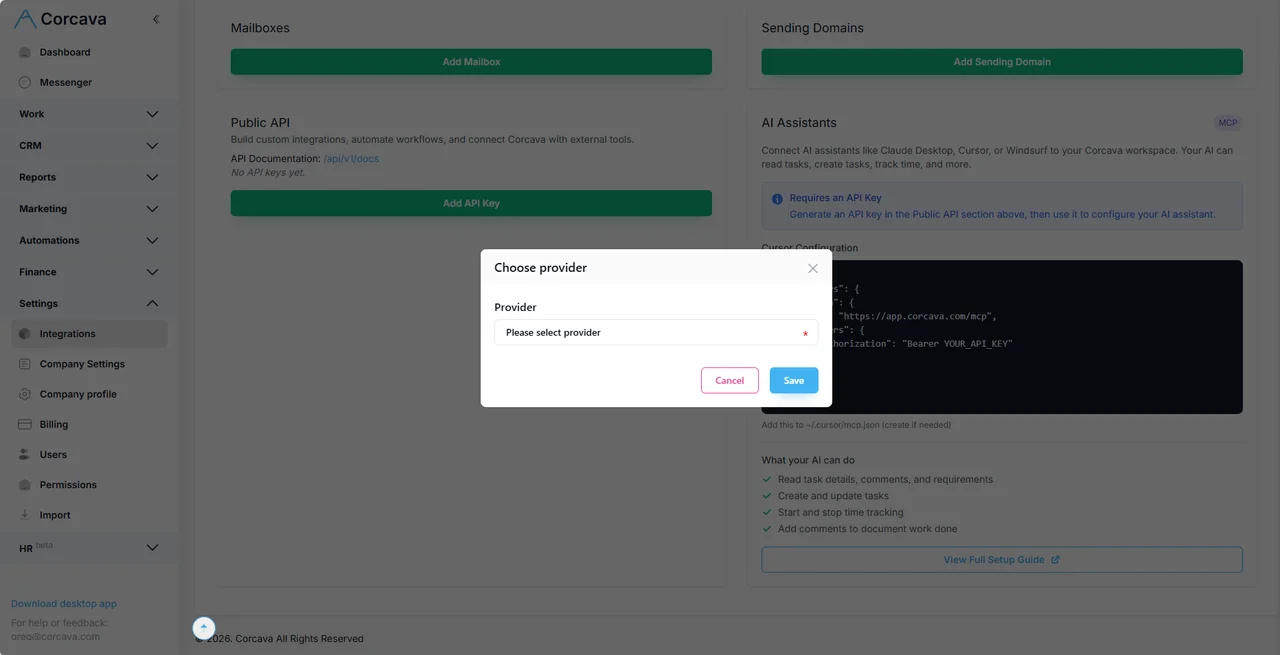
Task: Expand the Automations menu section
Action: coord(89,240)
